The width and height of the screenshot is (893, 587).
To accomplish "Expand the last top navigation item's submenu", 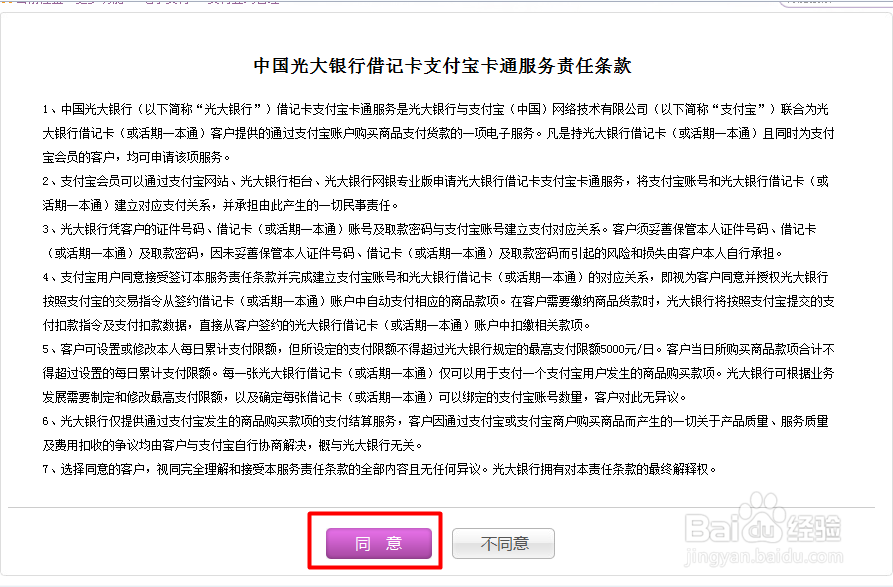I will tap(230, 4).
